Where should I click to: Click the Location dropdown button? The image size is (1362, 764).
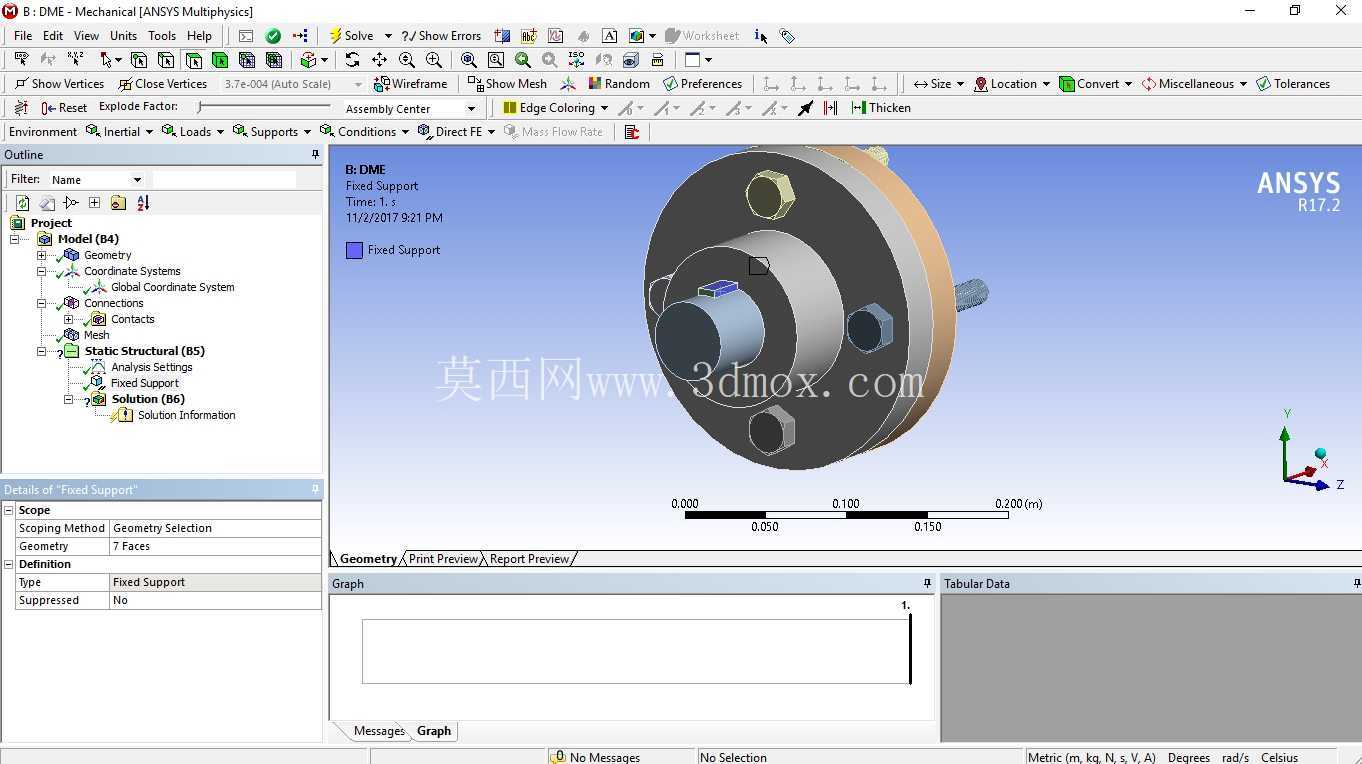[x=1012, y=84]
